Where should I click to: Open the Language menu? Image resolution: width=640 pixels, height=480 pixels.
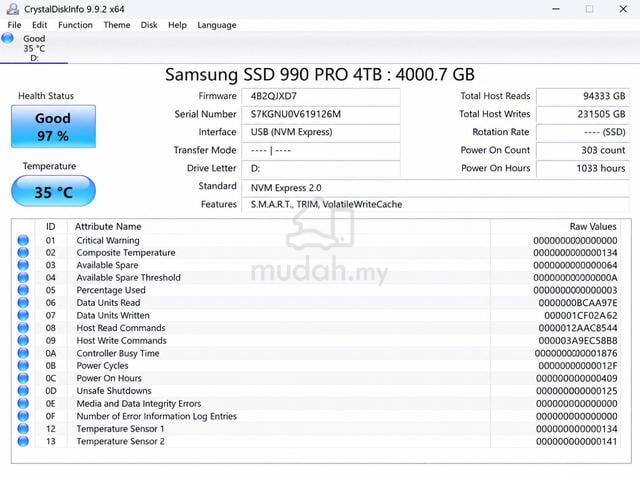click(217, 25)
